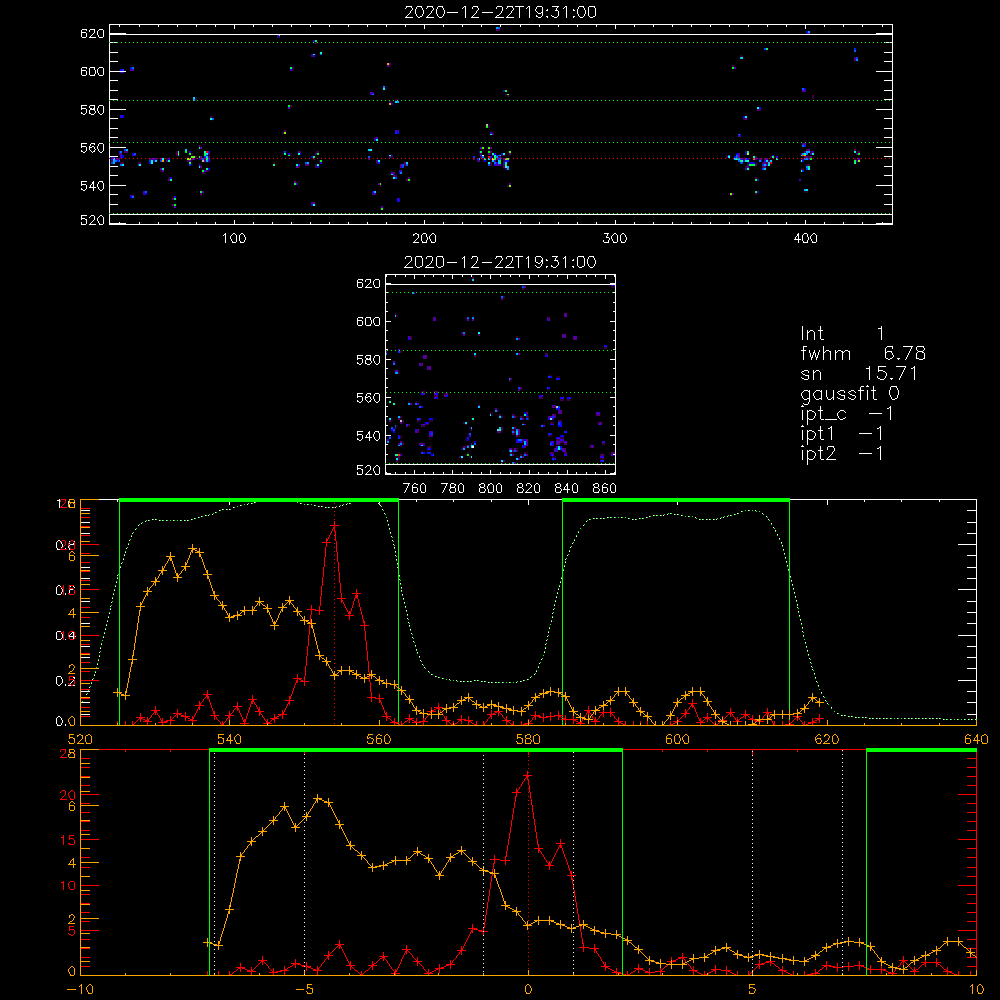This screenshot has width=1000, height=1000.
Task: Click x-axis label -10 on bottom plot
Action: [80, 990]
